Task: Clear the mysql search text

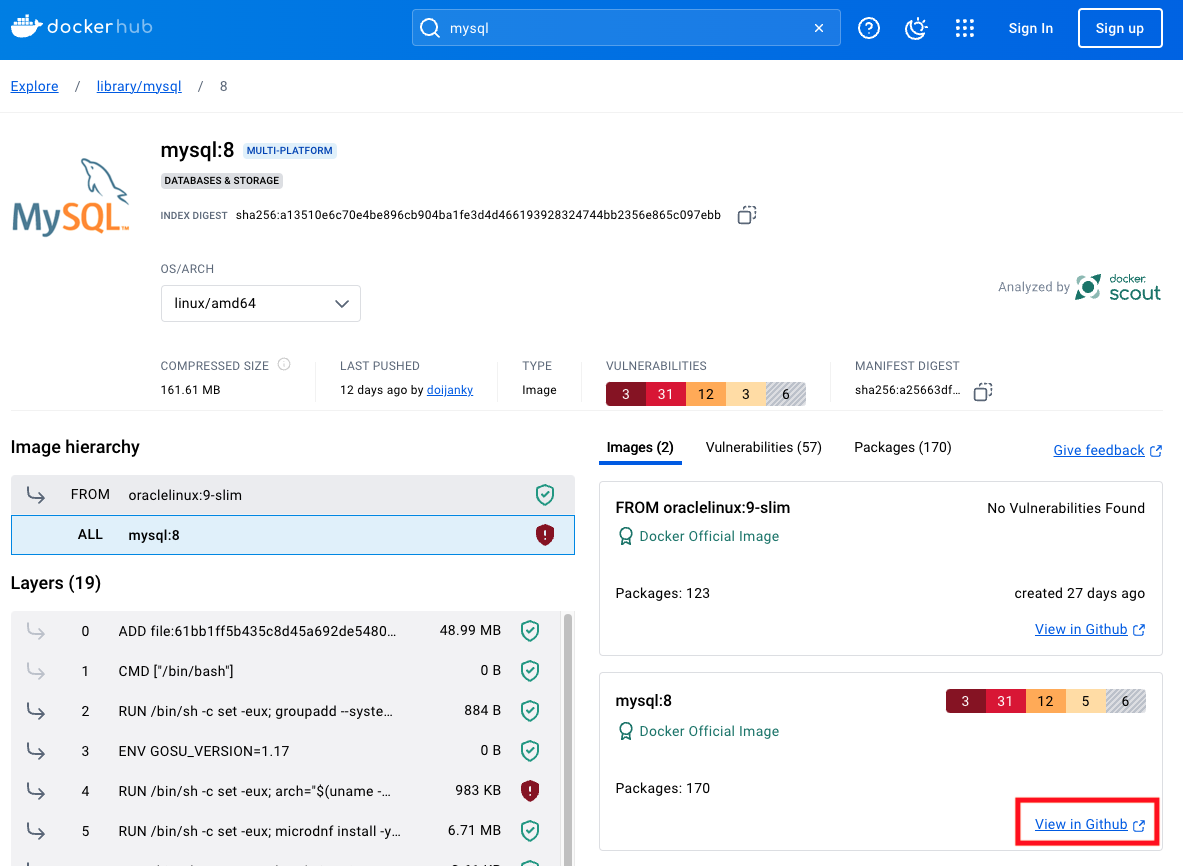Action: click(x=819, y=28)
